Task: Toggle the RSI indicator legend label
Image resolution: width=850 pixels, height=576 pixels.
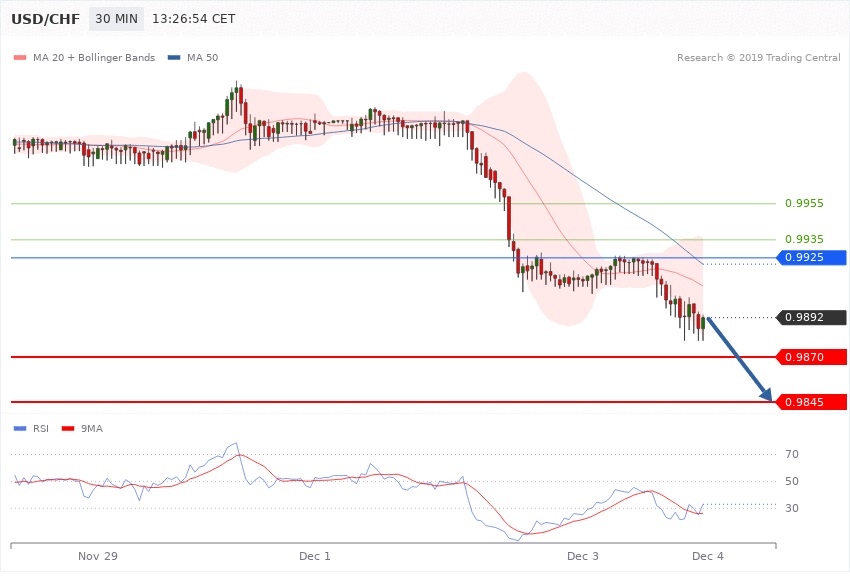Action: coord(41,429)
